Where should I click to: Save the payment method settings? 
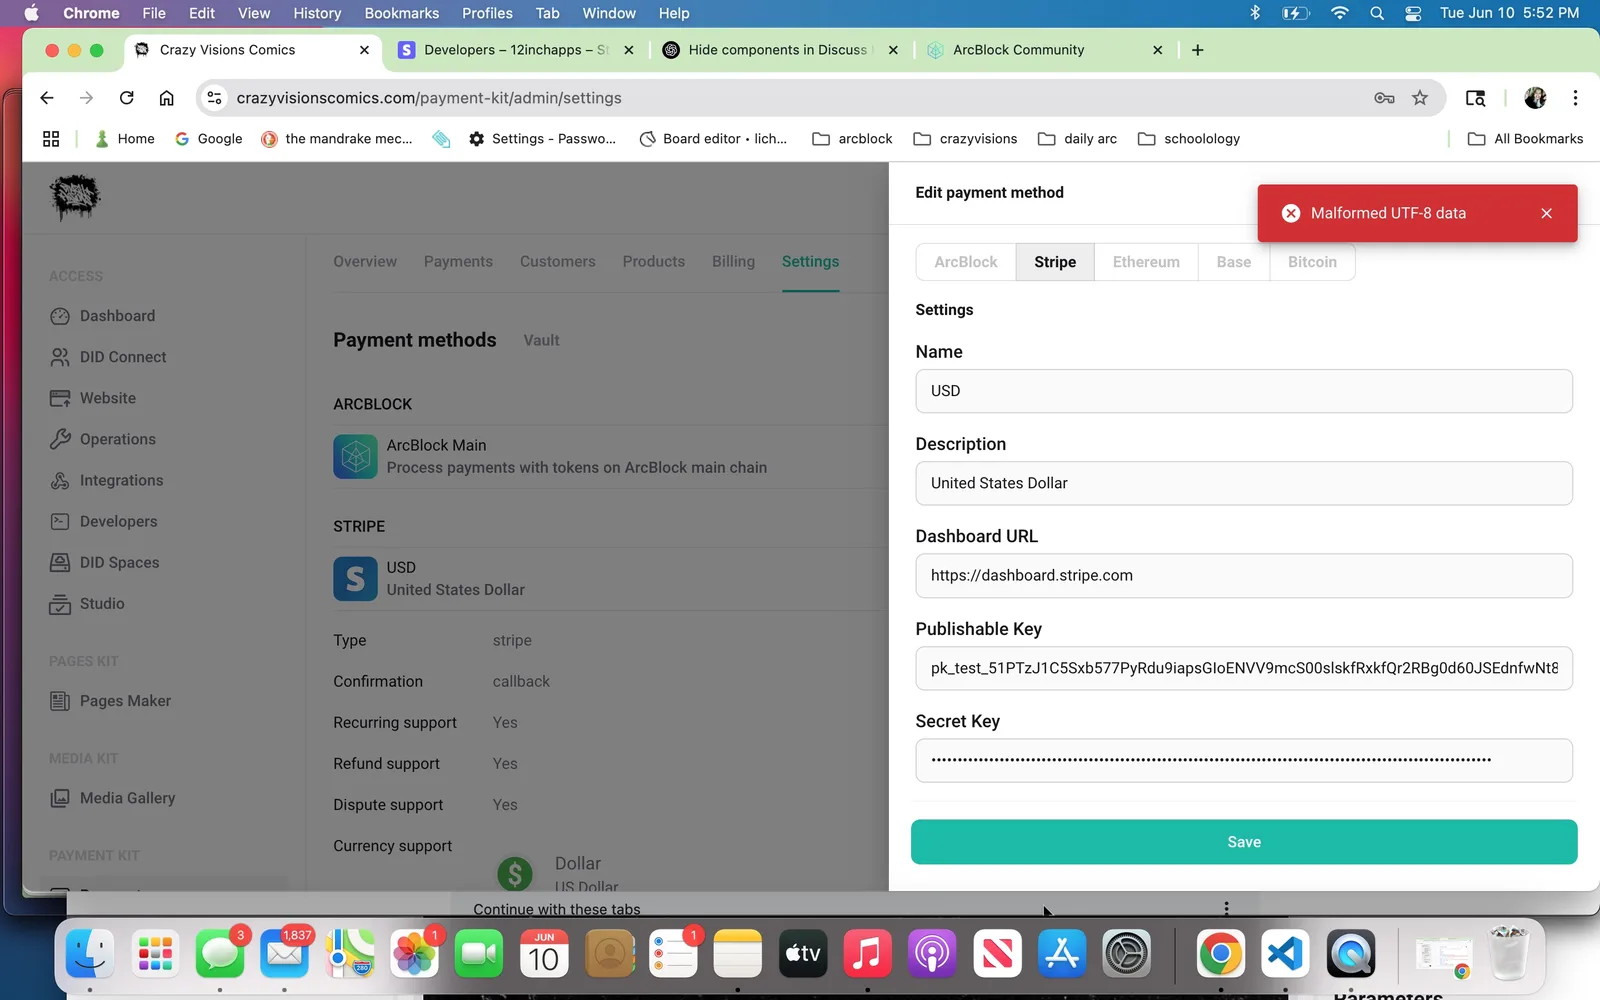(1244, 842)
